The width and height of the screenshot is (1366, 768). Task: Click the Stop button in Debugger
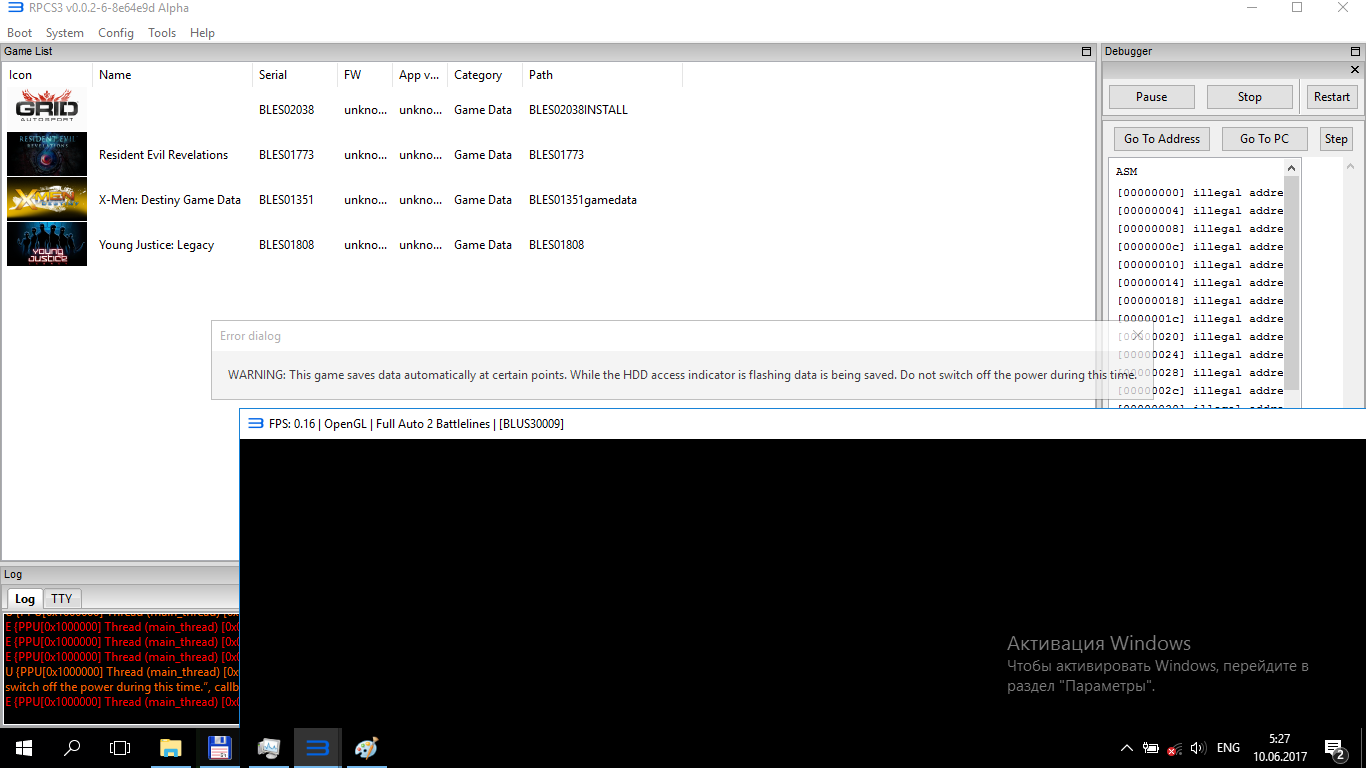point(1249,97)
